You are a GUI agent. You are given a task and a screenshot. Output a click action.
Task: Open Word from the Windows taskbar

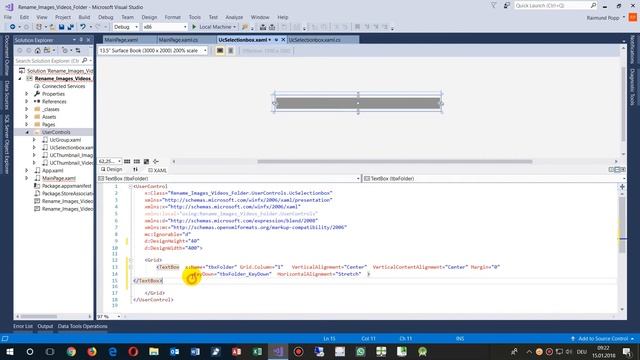point(195,351)
